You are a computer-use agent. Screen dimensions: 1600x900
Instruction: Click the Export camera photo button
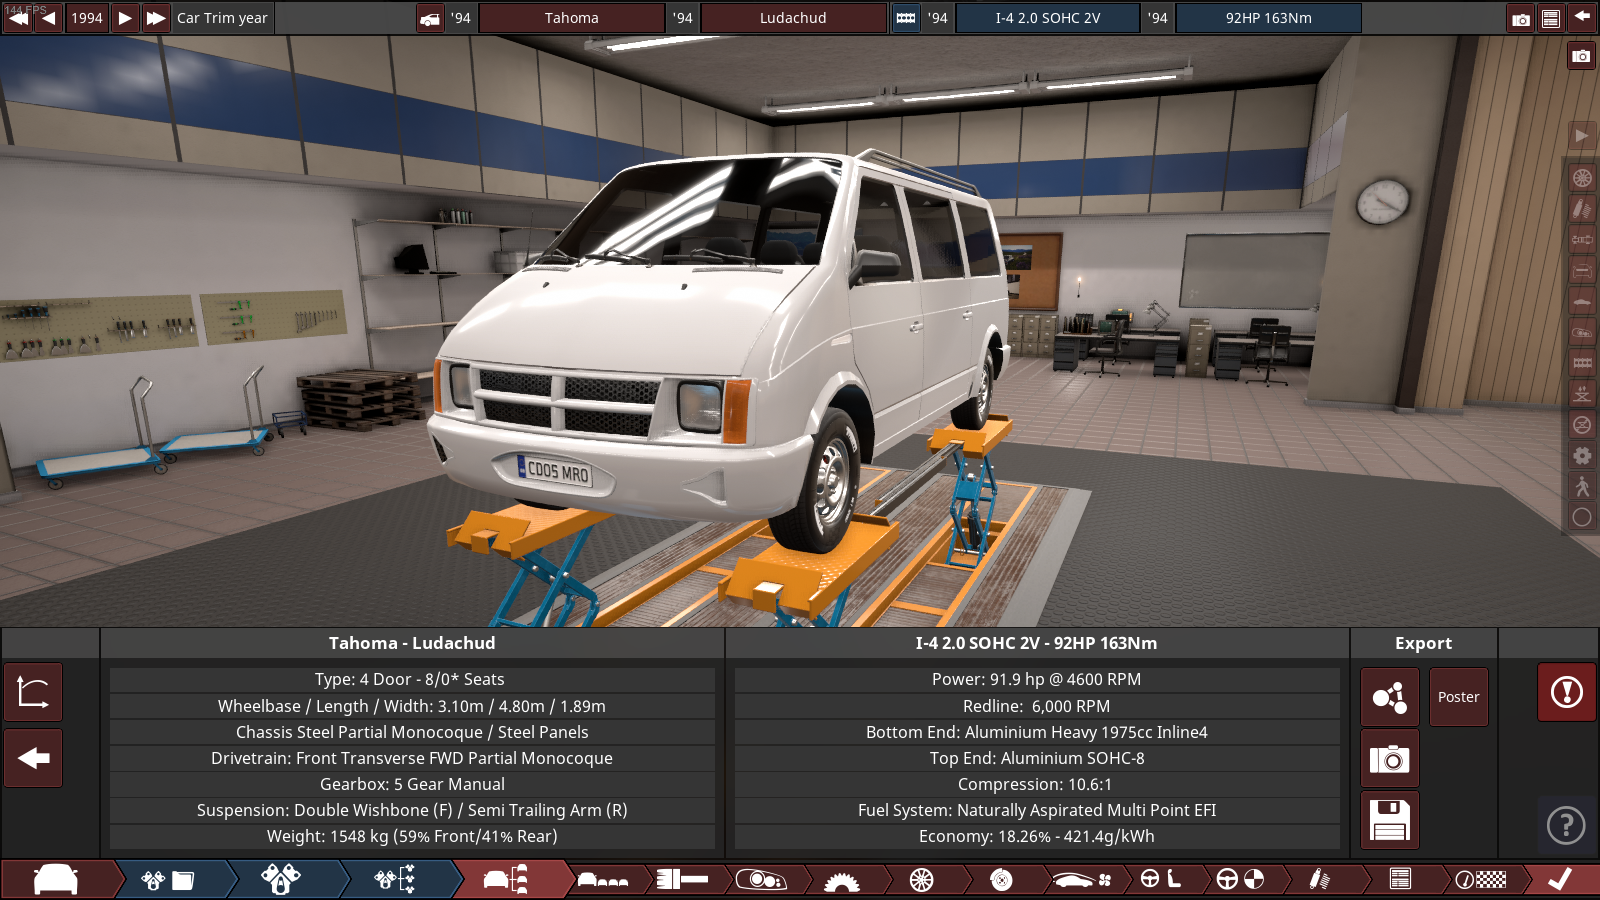(x=1390, y=759)
